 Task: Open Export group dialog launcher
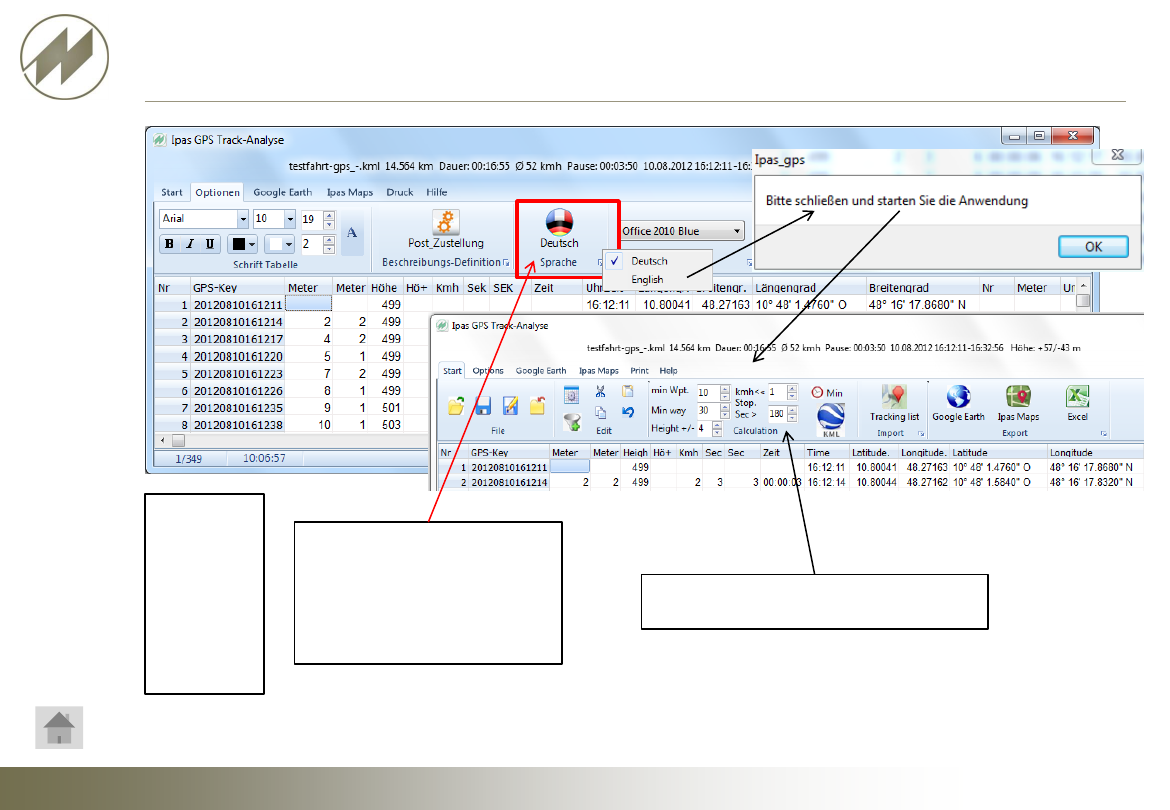click(x=1103, y=433)
